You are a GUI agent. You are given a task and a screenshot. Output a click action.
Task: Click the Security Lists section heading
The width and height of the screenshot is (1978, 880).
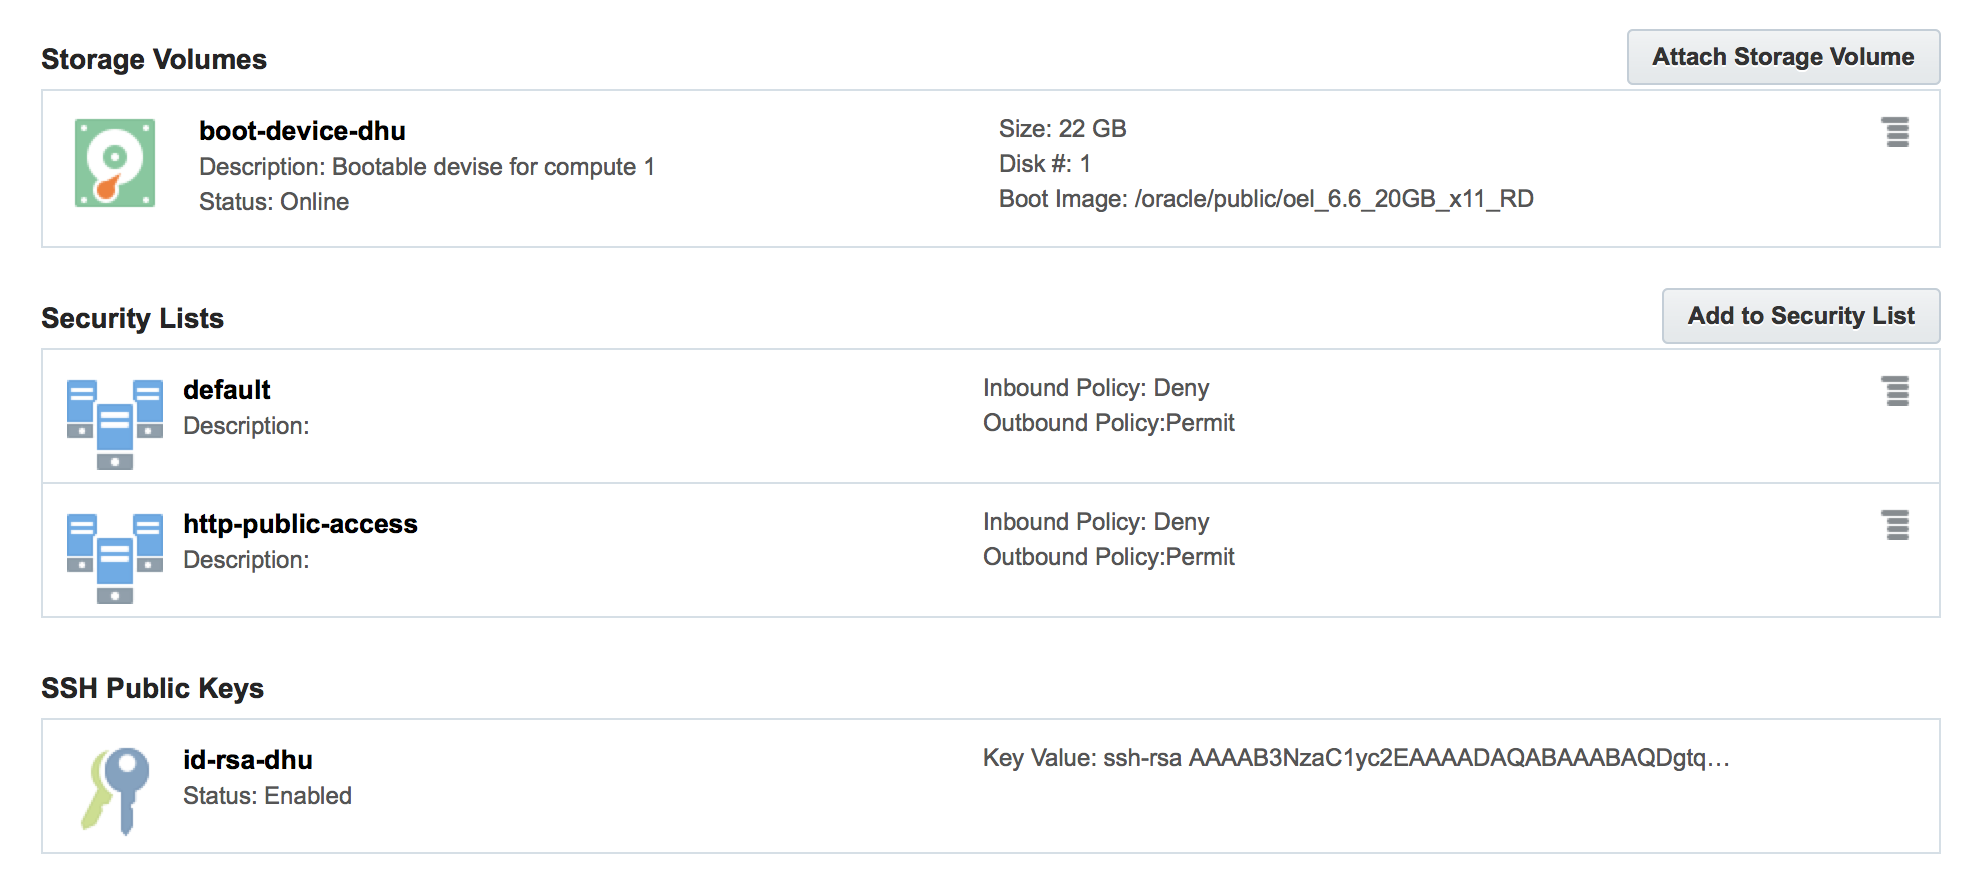(133, 319)
